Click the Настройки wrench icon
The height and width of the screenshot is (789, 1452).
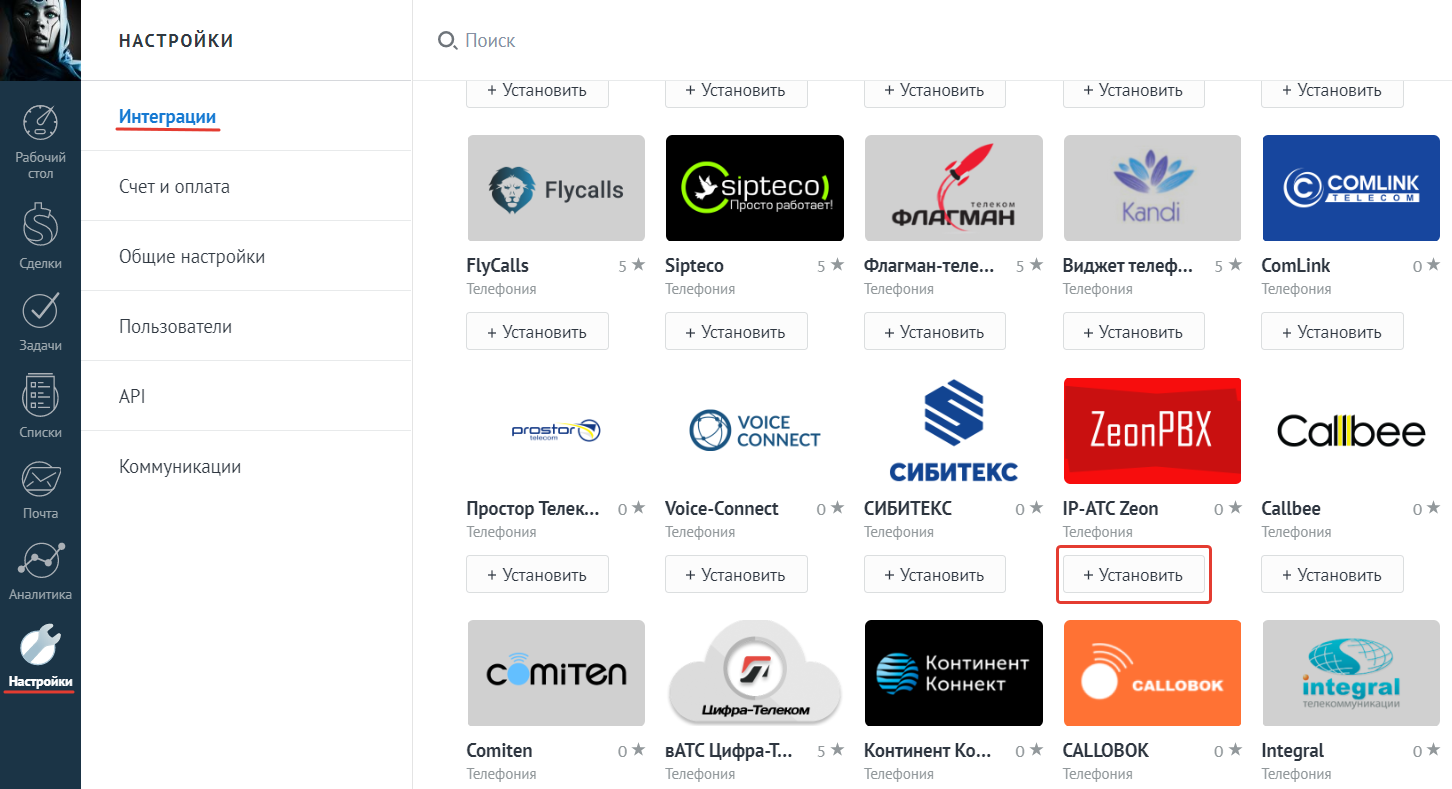click(40, 645)
